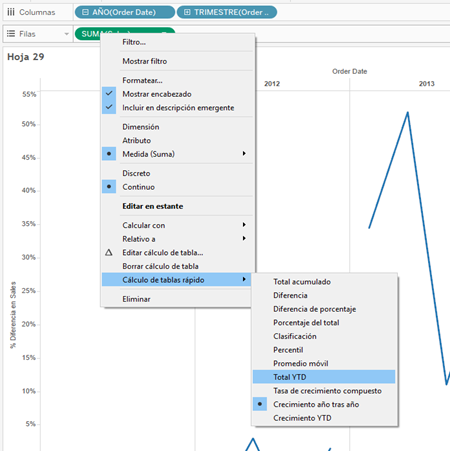Click the Columnas shelf icon
Viewport: 450px width, 451px height.
pos(11,12)
